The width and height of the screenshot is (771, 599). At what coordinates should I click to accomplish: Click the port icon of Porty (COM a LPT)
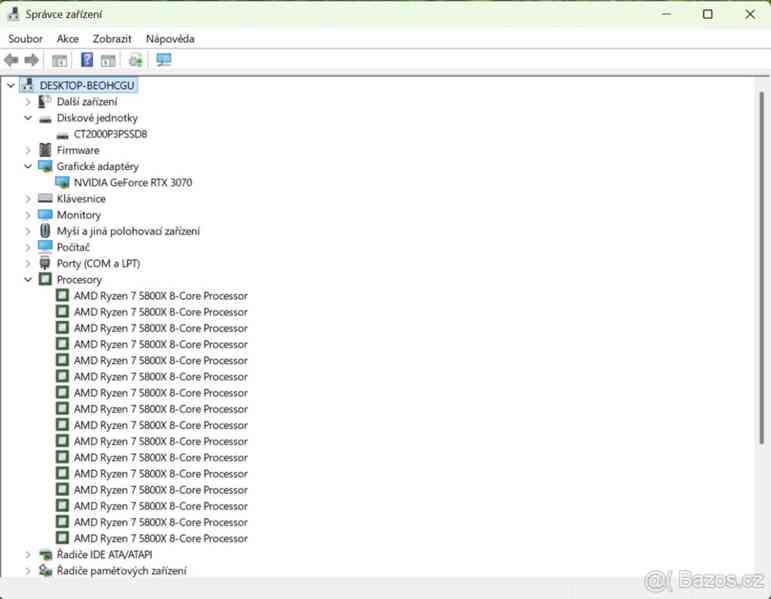(45, 263)
